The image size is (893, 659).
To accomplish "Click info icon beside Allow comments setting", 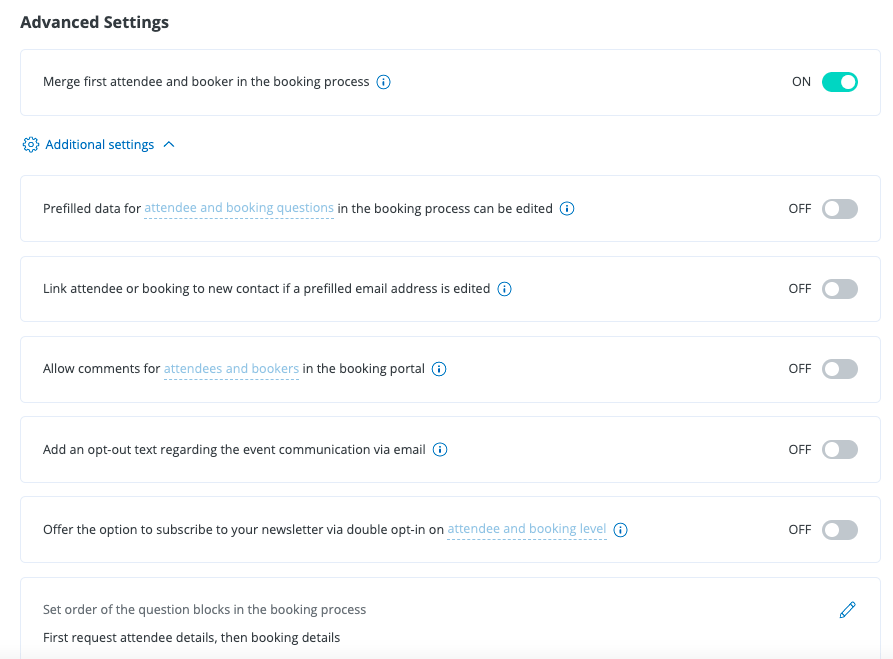I will 439,369.
